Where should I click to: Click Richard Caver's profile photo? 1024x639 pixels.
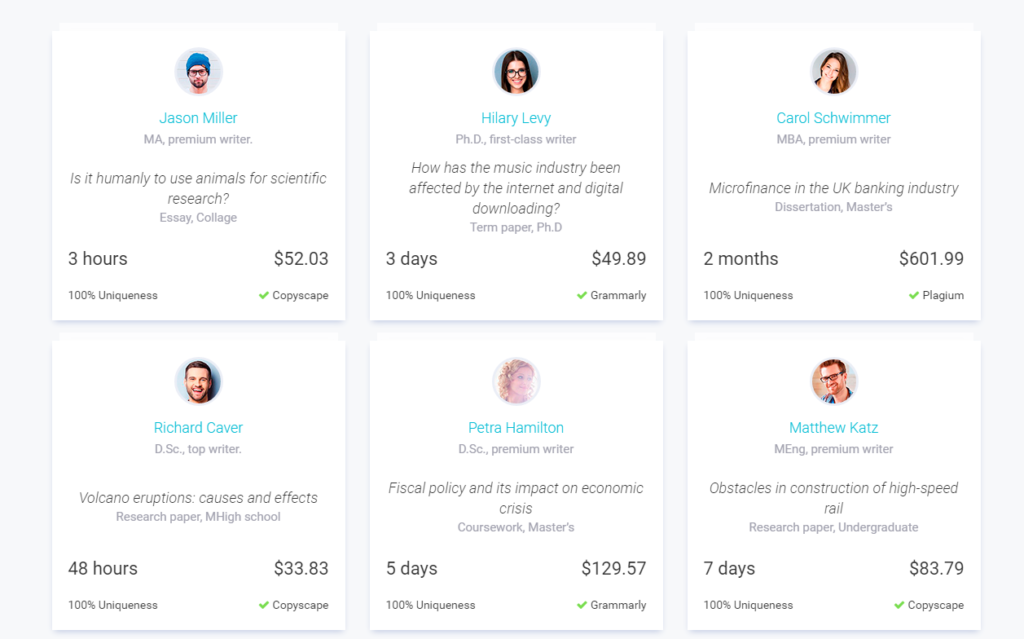click(x=199, y=382)
